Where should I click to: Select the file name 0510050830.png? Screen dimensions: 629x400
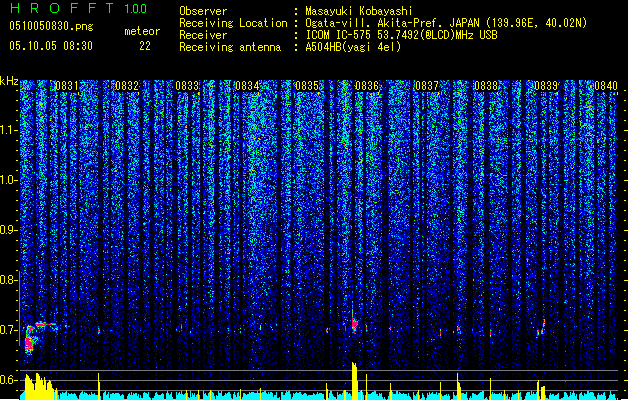tap(51, 26)
